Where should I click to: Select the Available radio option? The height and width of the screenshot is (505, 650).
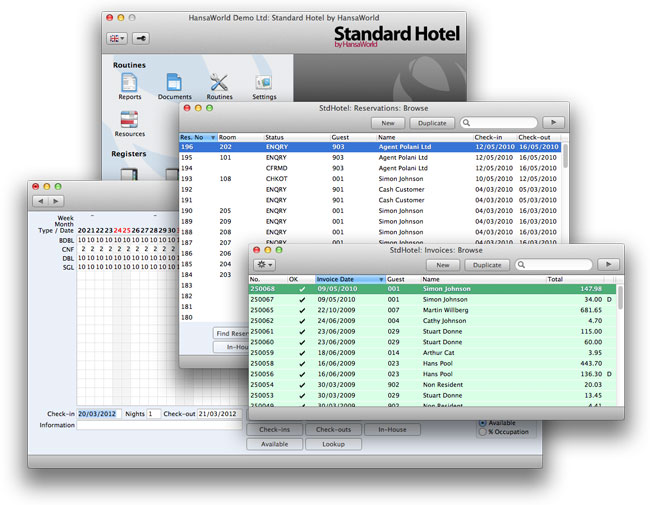click(483, 423)
